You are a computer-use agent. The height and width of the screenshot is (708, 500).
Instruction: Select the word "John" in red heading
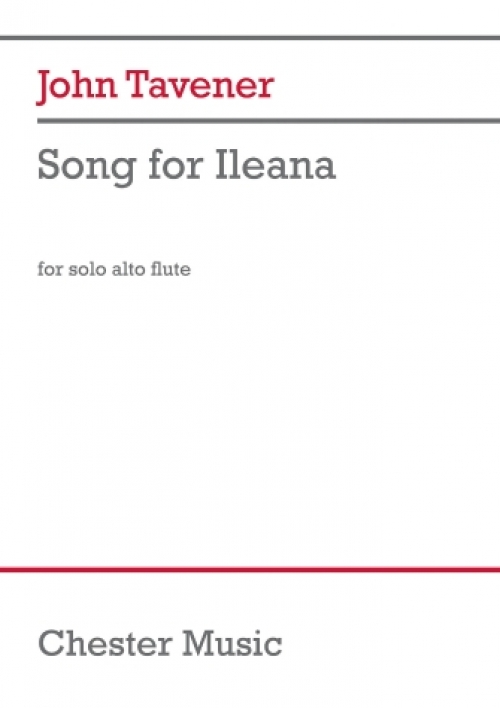(x=76, y=86)
